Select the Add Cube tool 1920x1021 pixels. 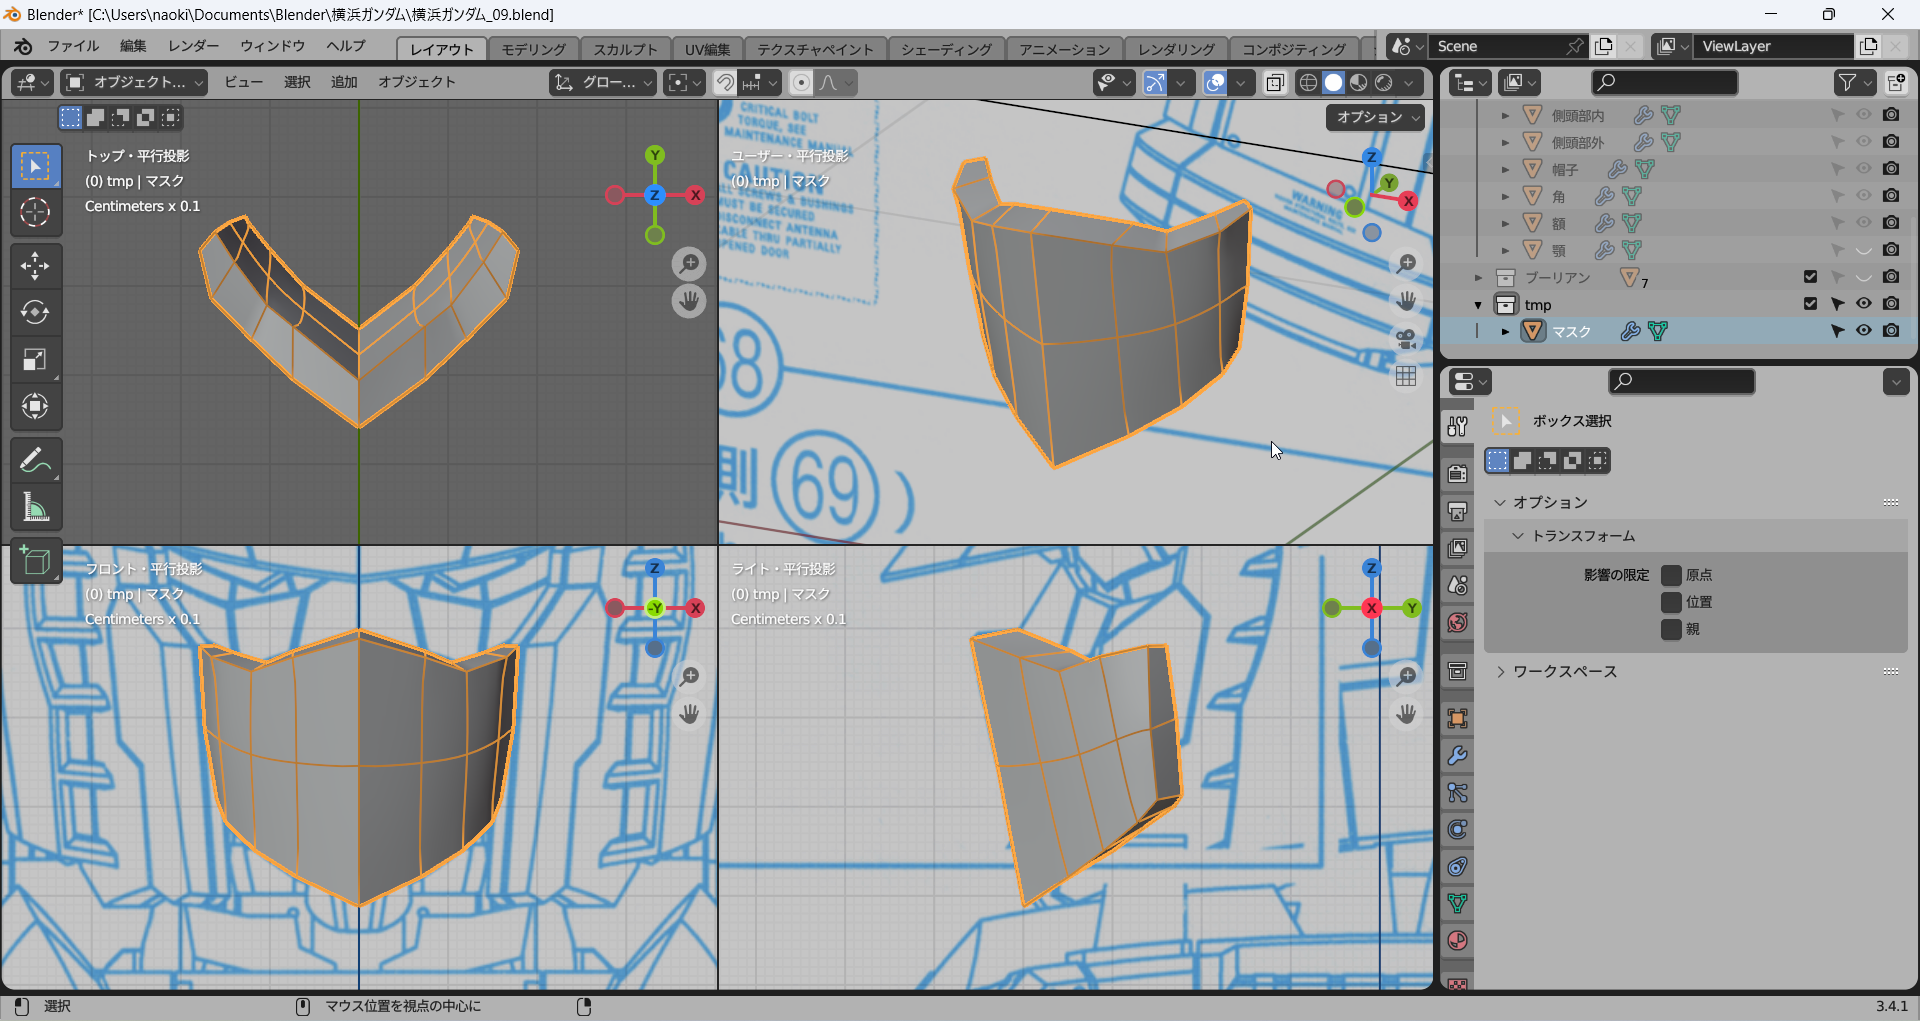(35, 562)
